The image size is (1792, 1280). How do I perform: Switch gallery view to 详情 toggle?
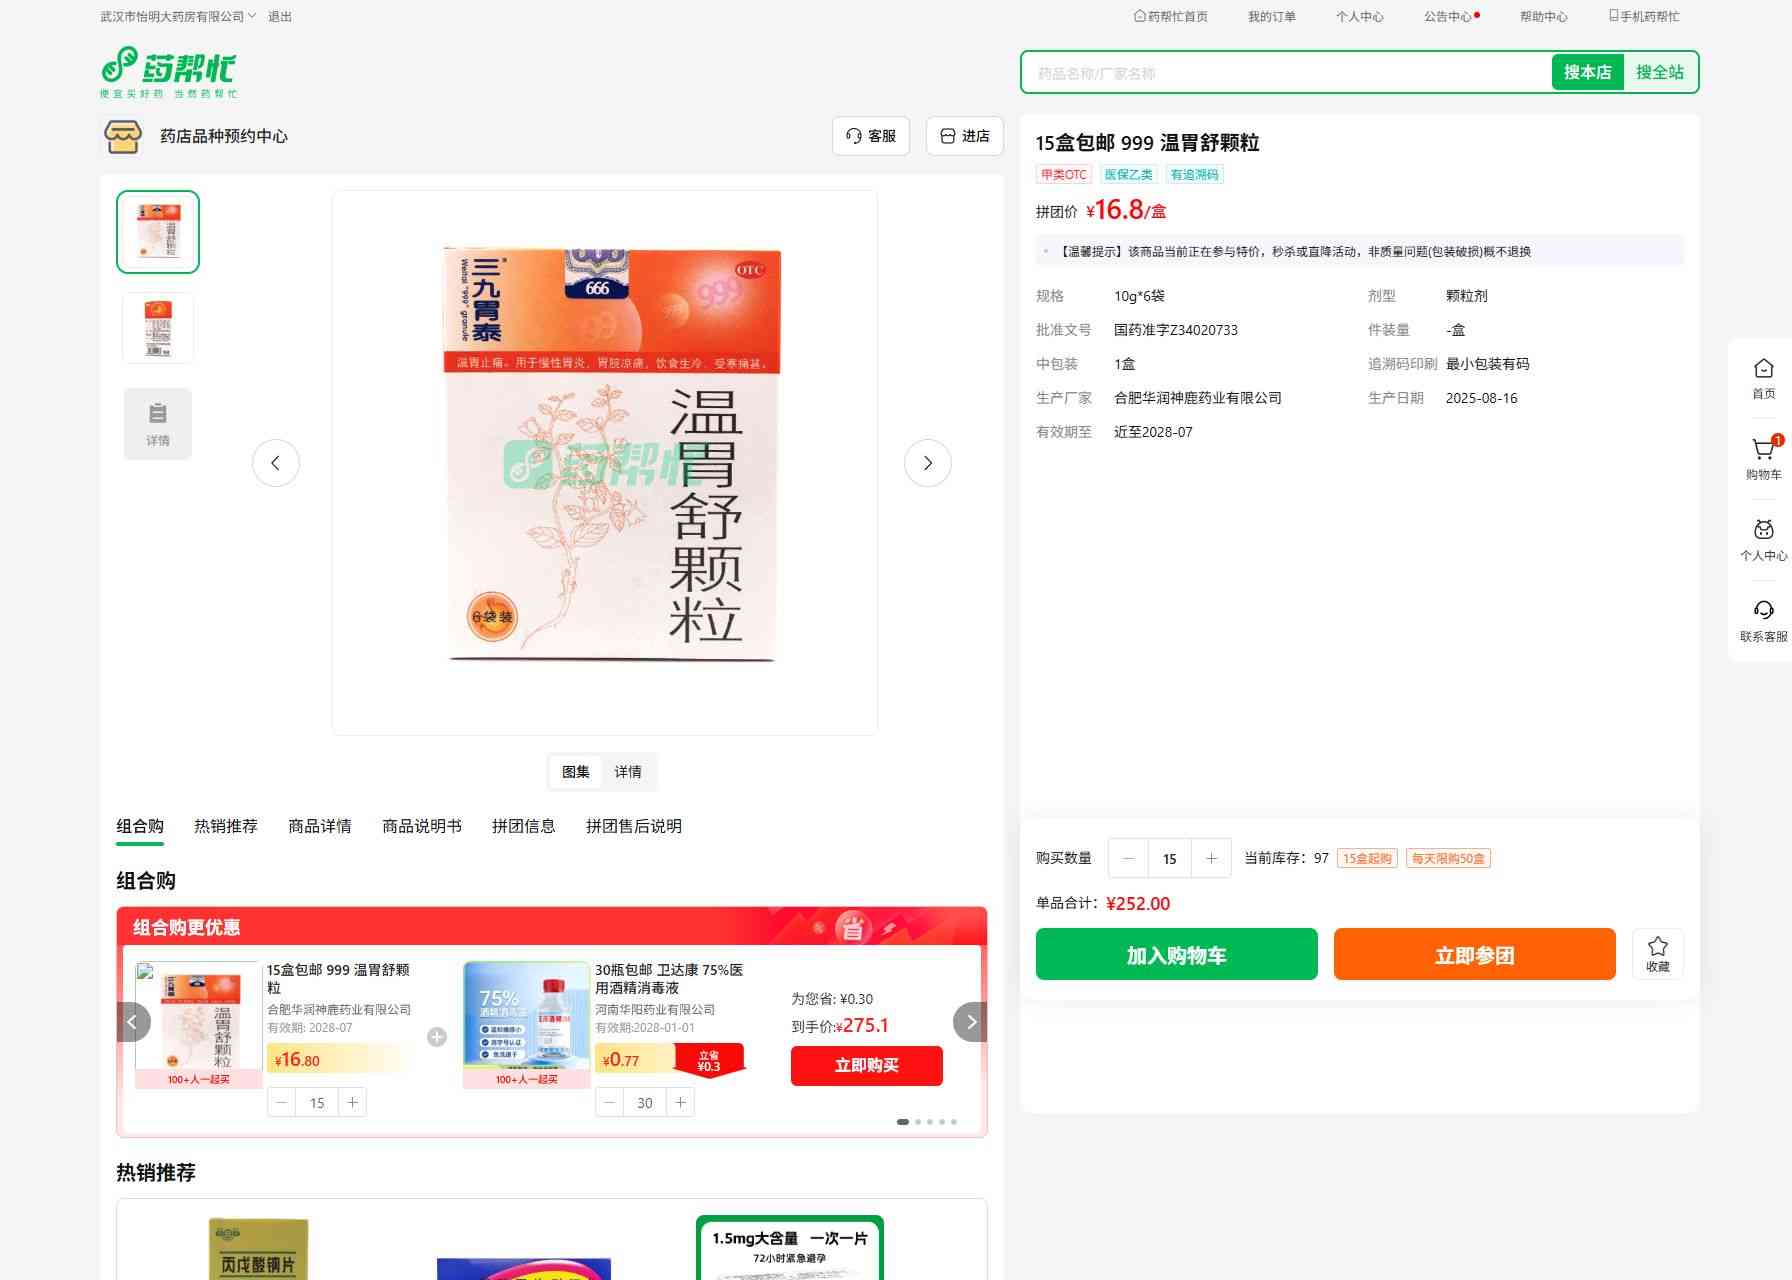pyautogui.click(x=628, y=772)
